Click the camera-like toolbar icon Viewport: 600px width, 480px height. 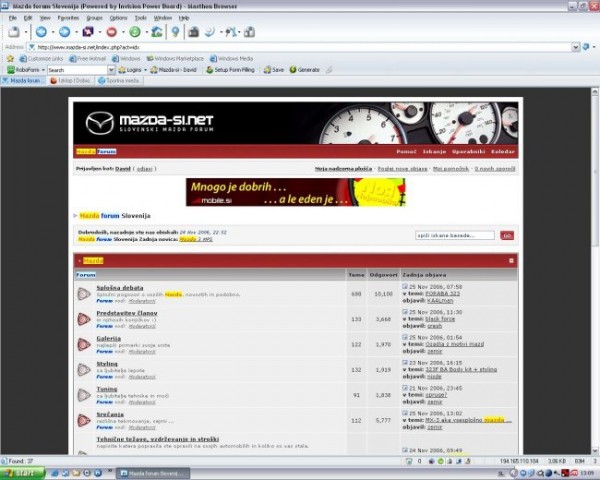coord(194,32)
